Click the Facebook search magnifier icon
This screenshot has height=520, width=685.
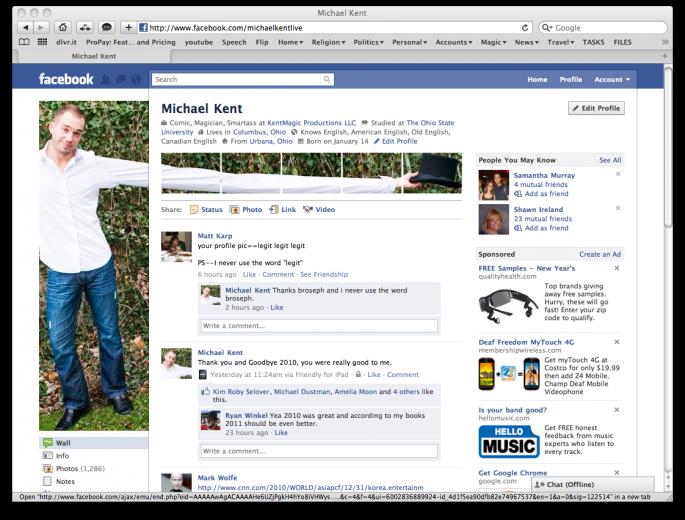(327, 79)
